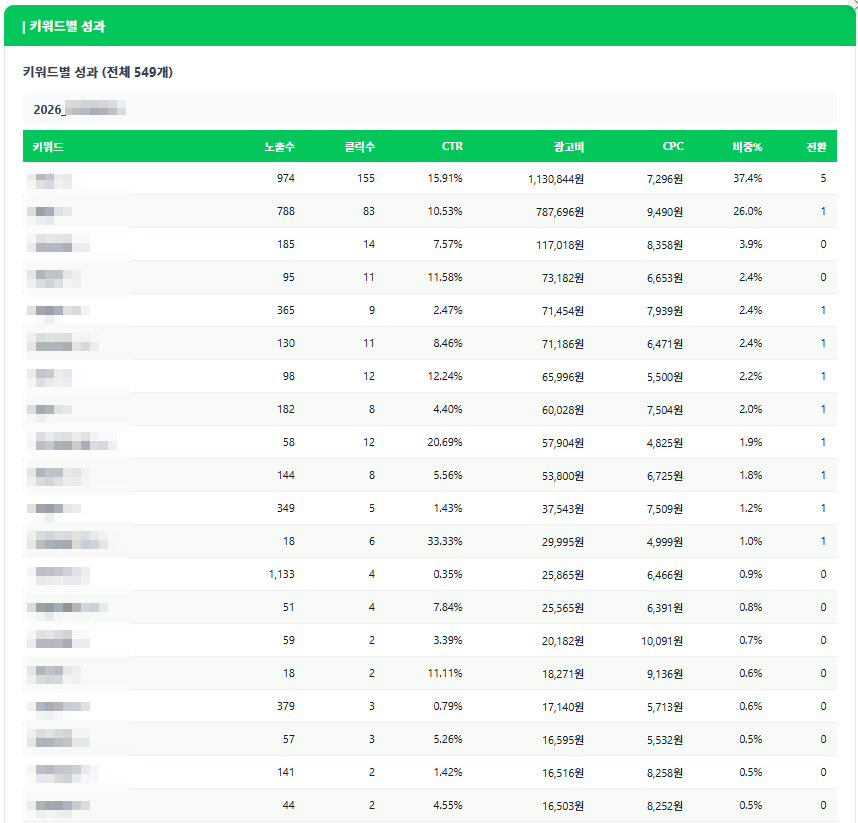This screenshot has width=858, height=823.
Task: Click the 65,996원 ad cost cell
Action: click(x=563, y=377)
